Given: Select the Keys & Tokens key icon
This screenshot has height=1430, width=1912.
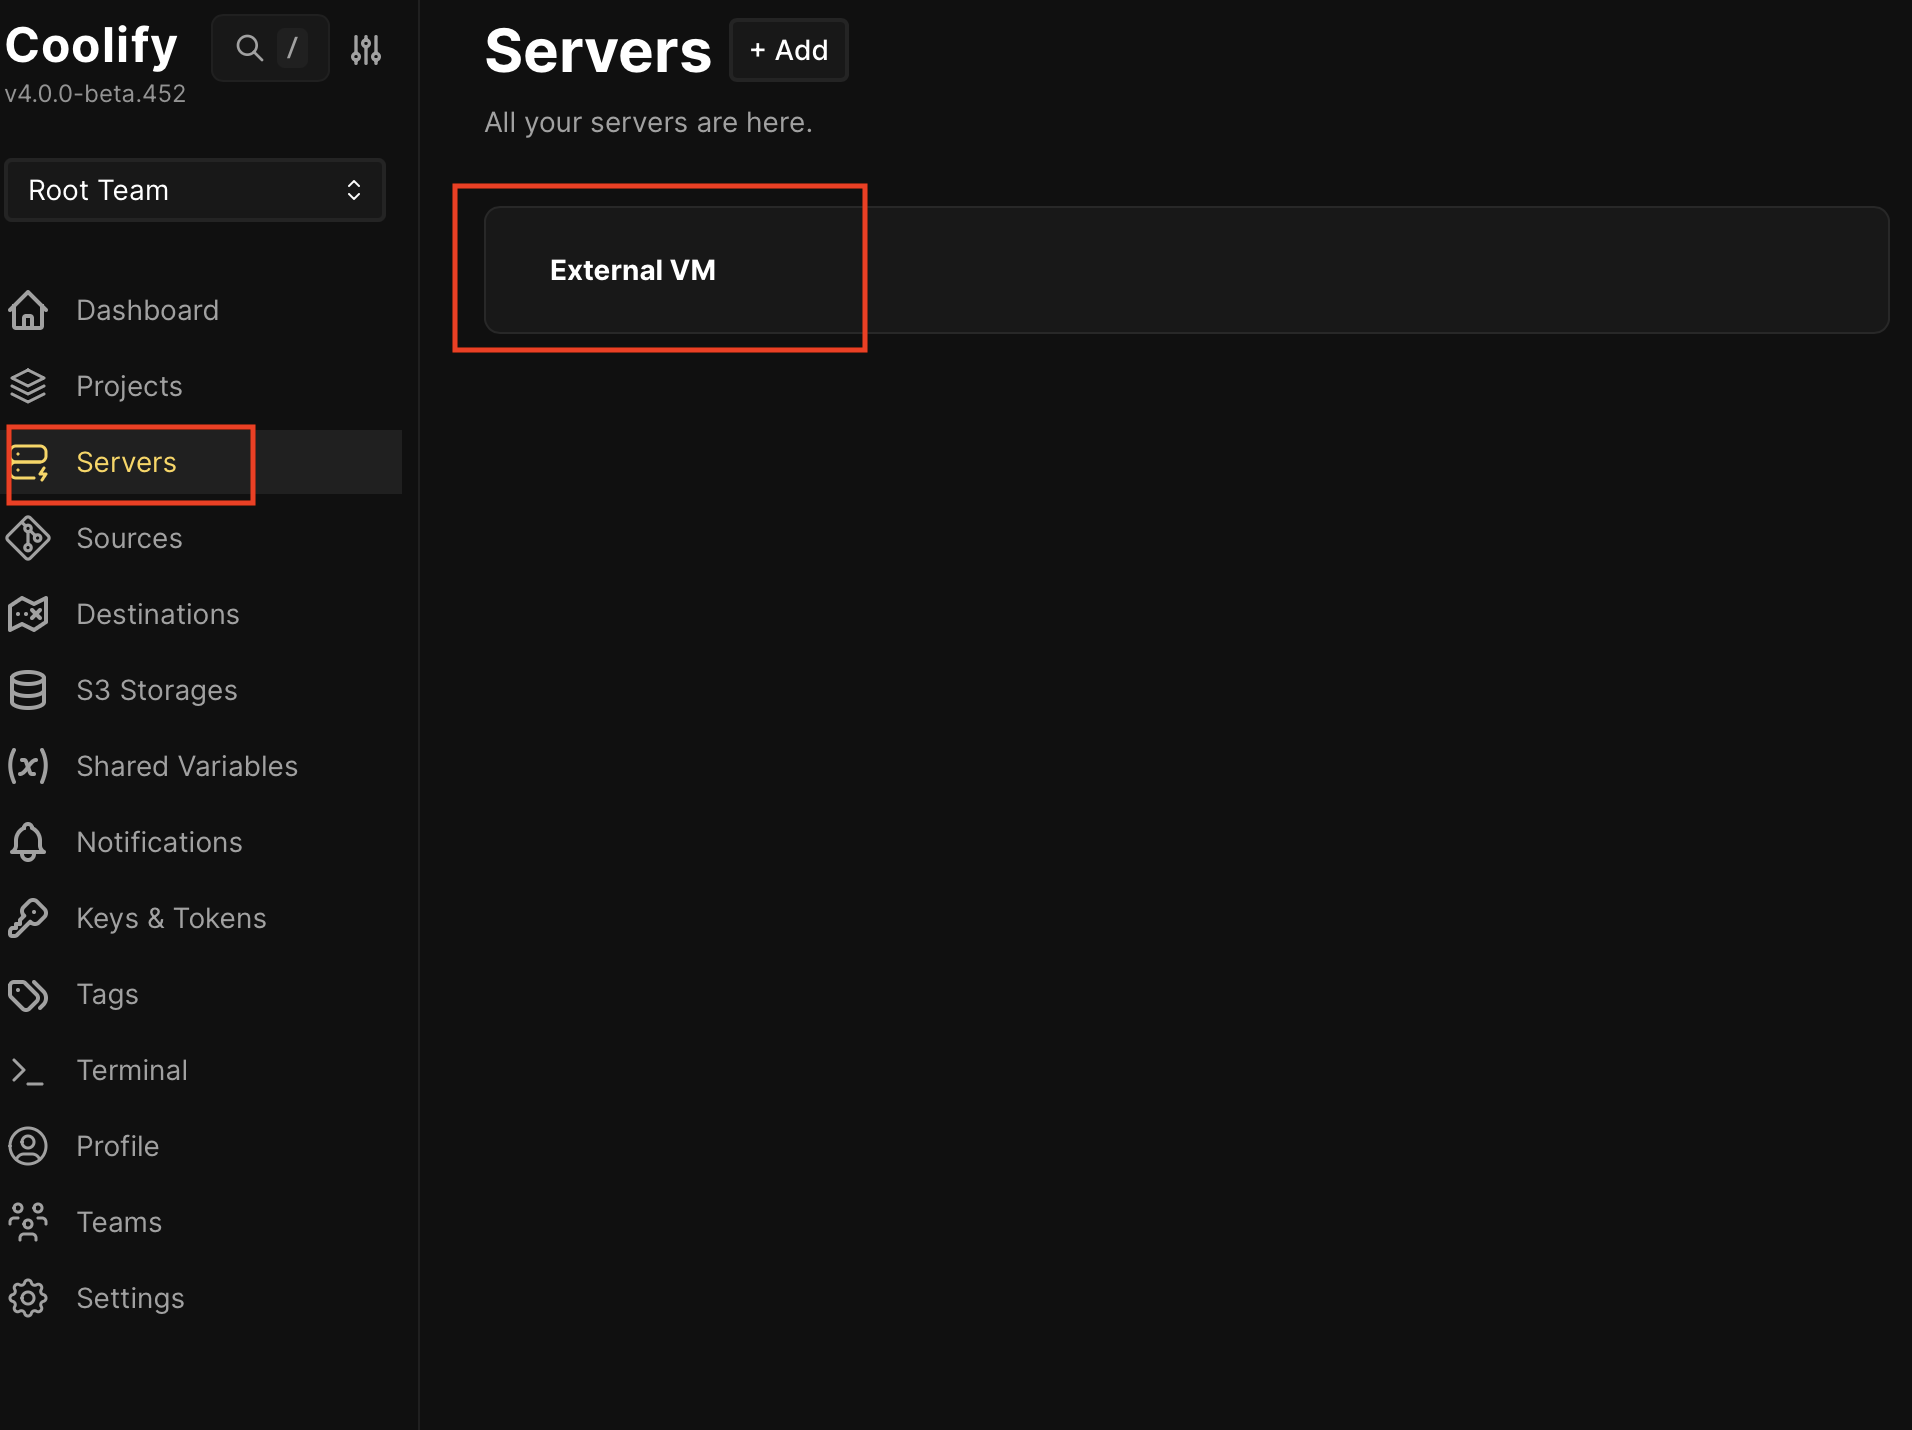Looking at the screenshot, I should (27, 918).
